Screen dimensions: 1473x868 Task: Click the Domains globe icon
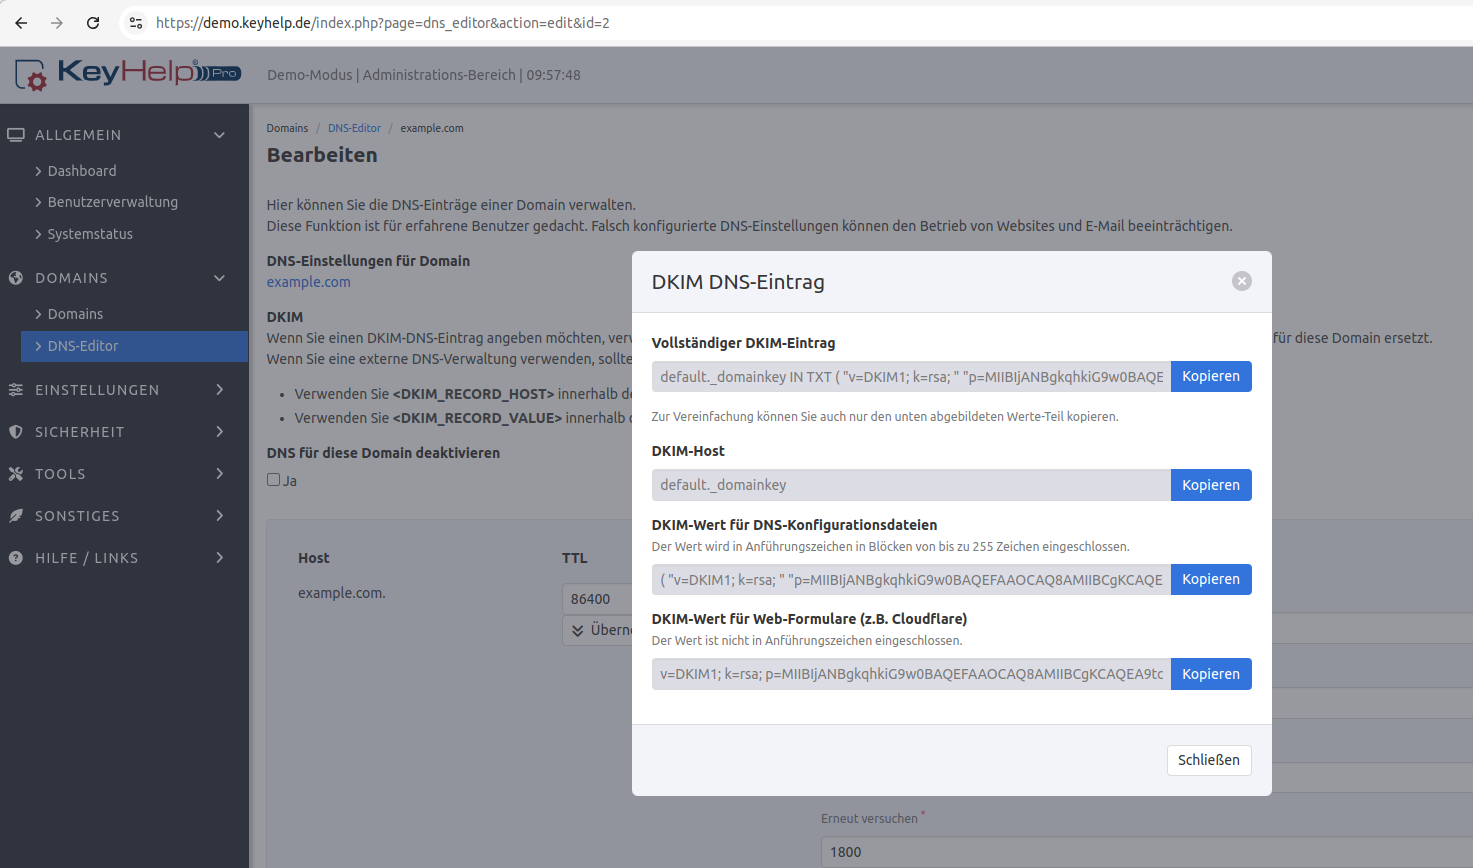coord(16,278)
